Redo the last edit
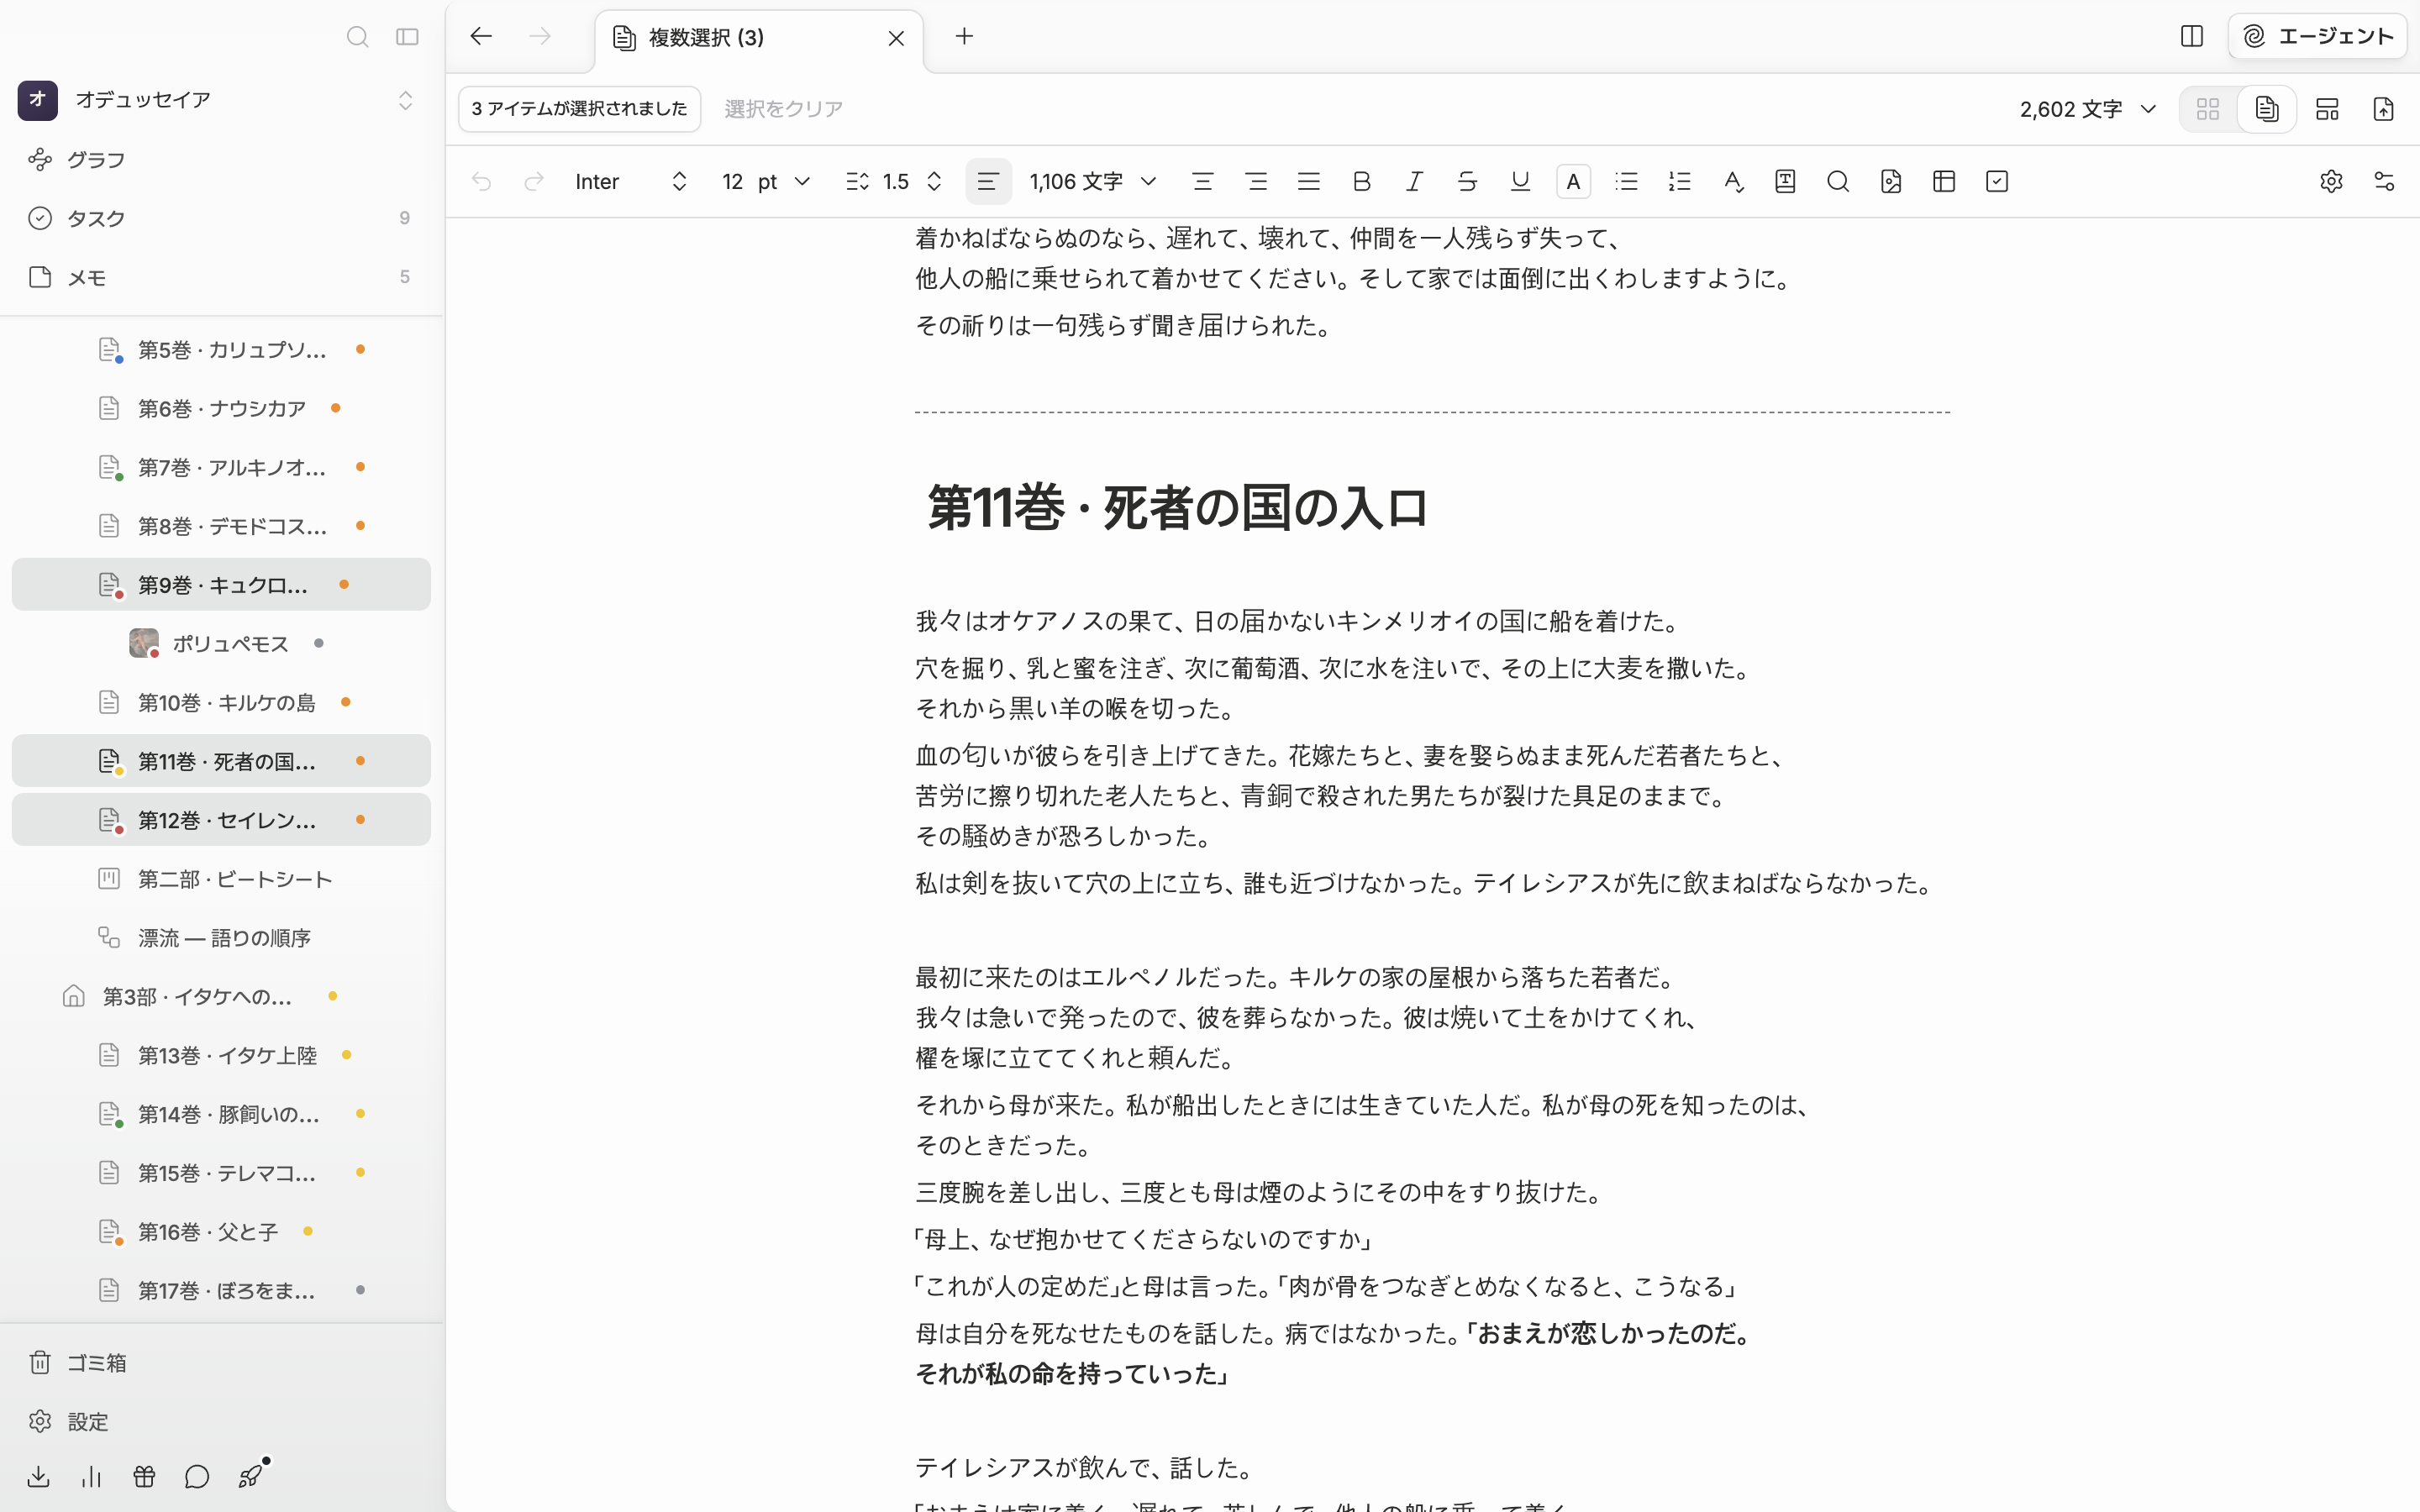This screenshot has width=2420, height=1512. [534, 181]
